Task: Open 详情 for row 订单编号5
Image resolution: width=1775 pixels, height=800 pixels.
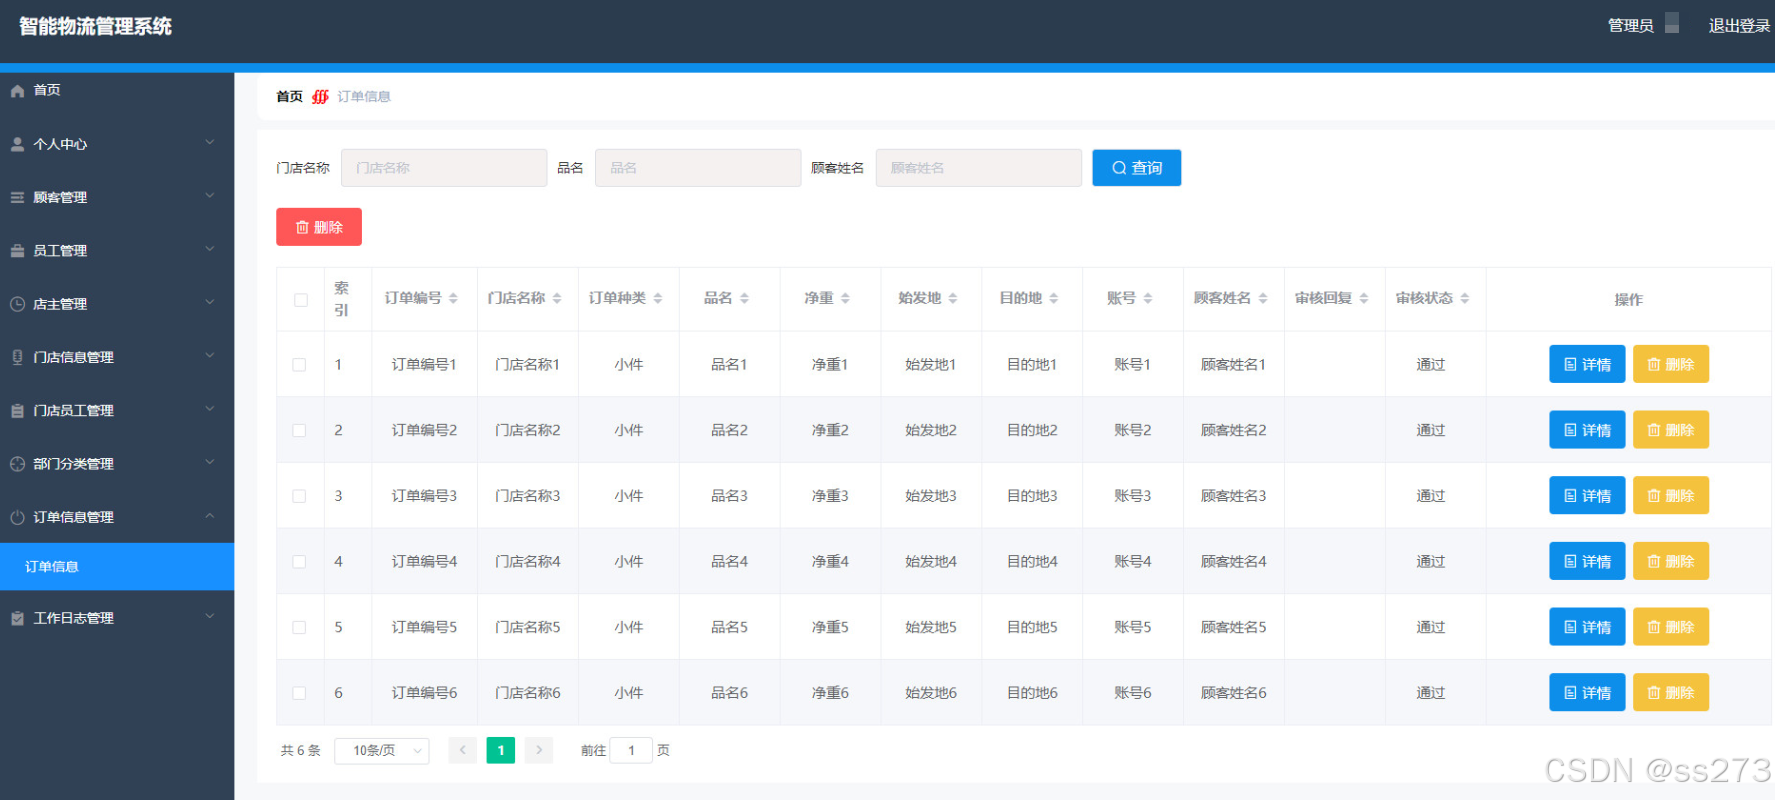Action: (x=1587, y=627)
